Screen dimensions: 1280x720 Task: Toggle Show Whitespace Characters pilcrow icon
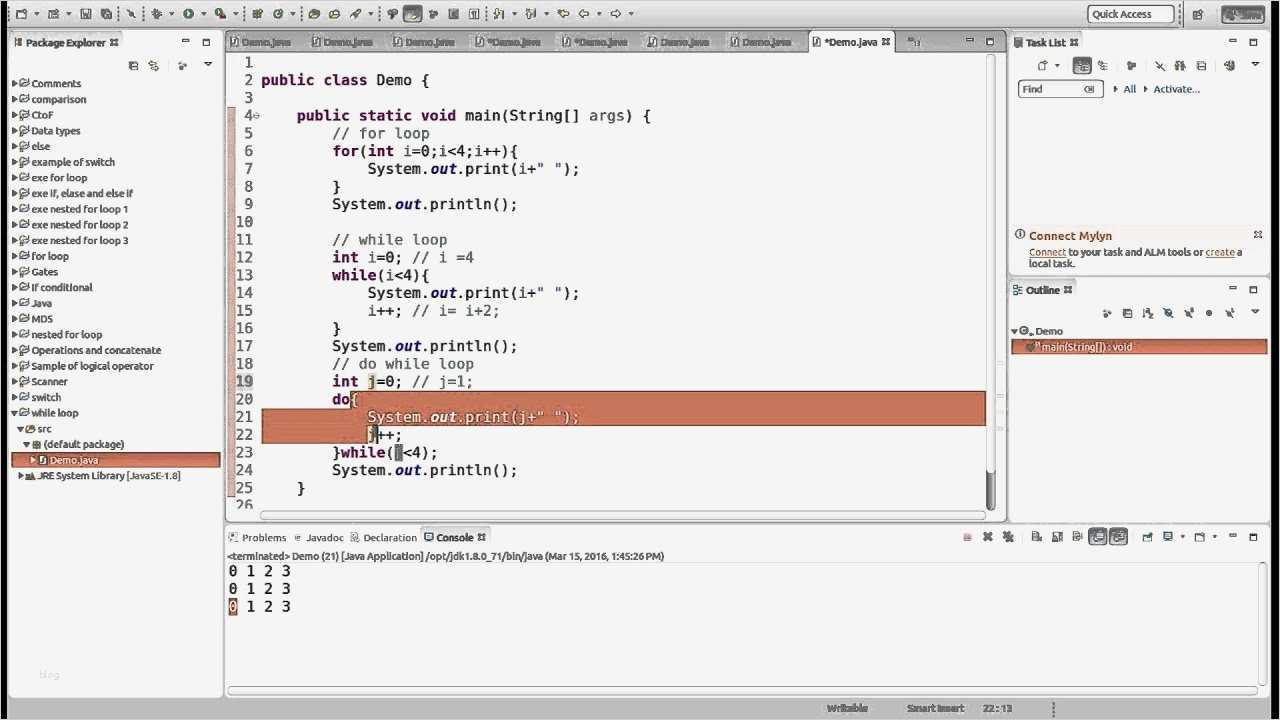[473, 14]
